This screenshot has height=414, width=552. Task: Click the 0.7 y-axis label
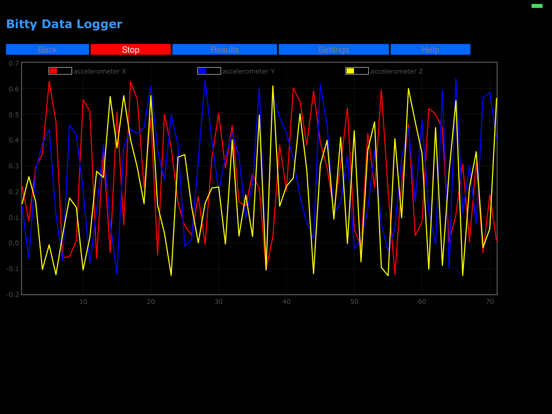pyautogui.click(x=14, y=63)
